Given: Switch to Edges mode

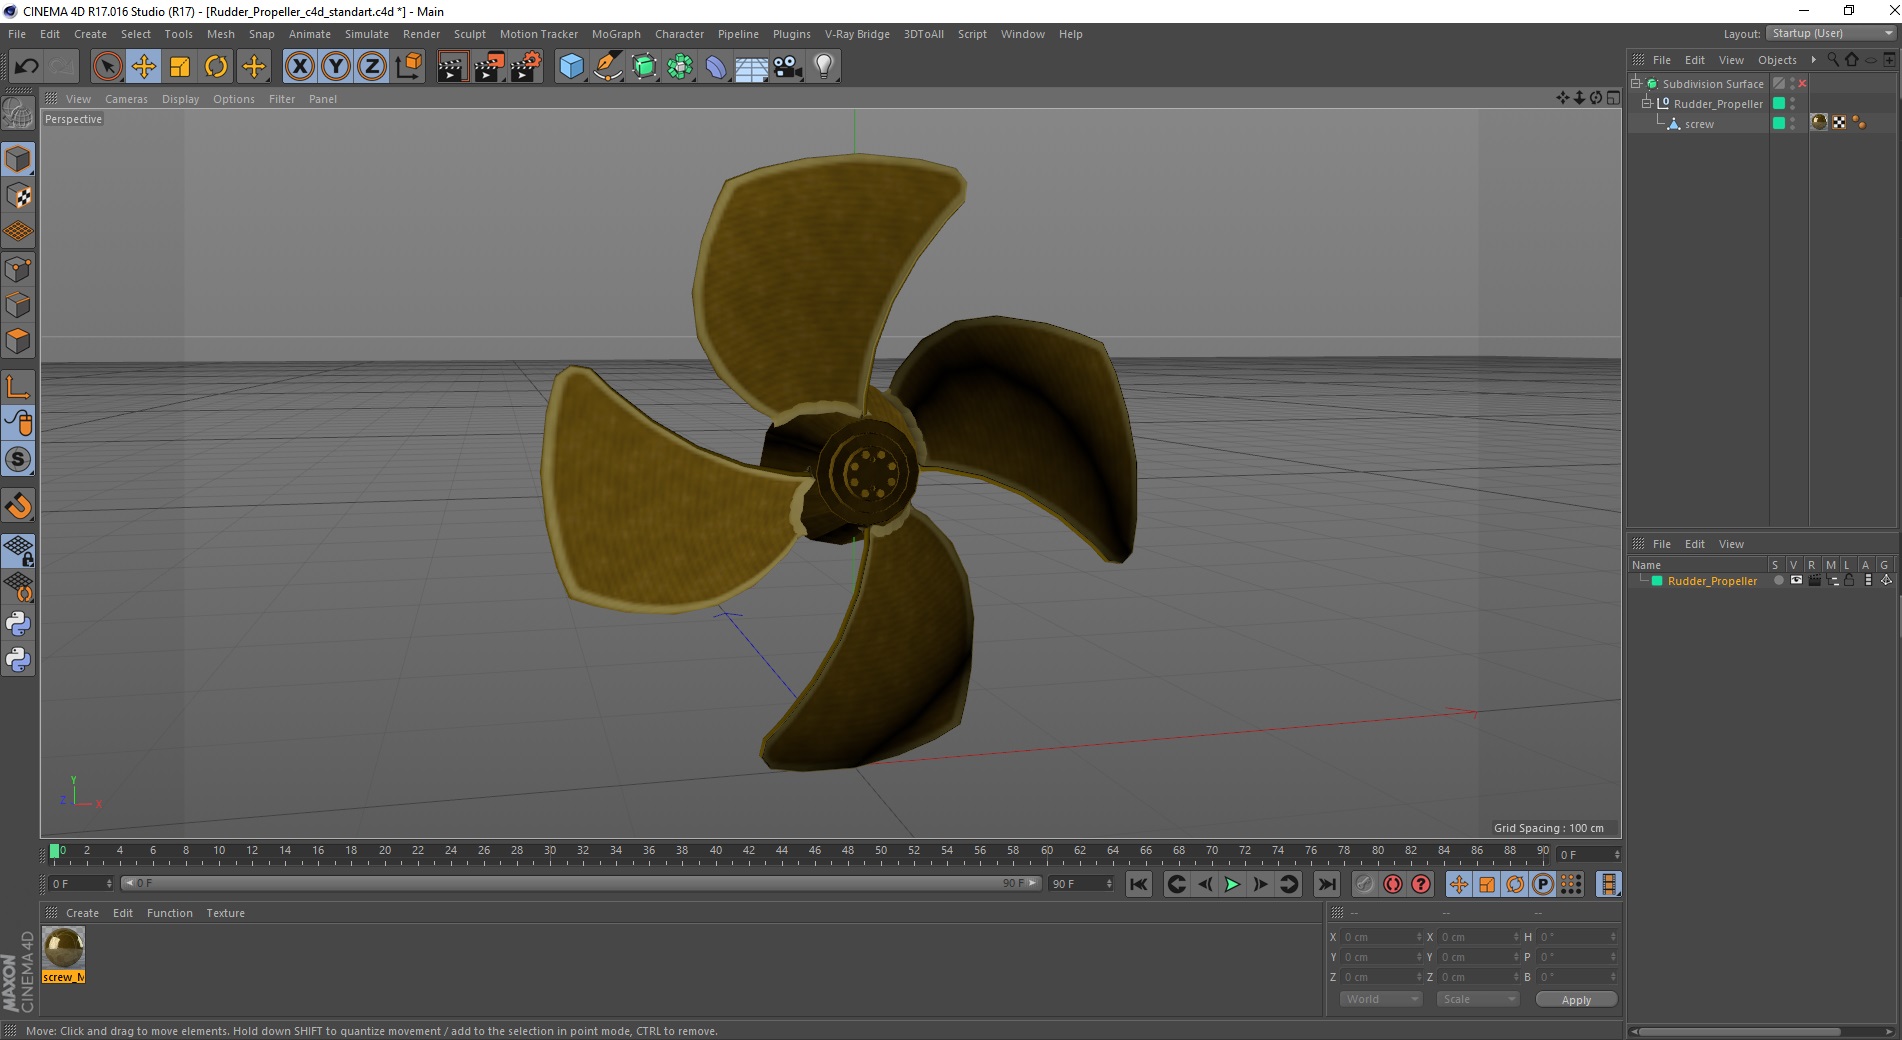Looking at the screenshot, I should [x=18, y=304].
